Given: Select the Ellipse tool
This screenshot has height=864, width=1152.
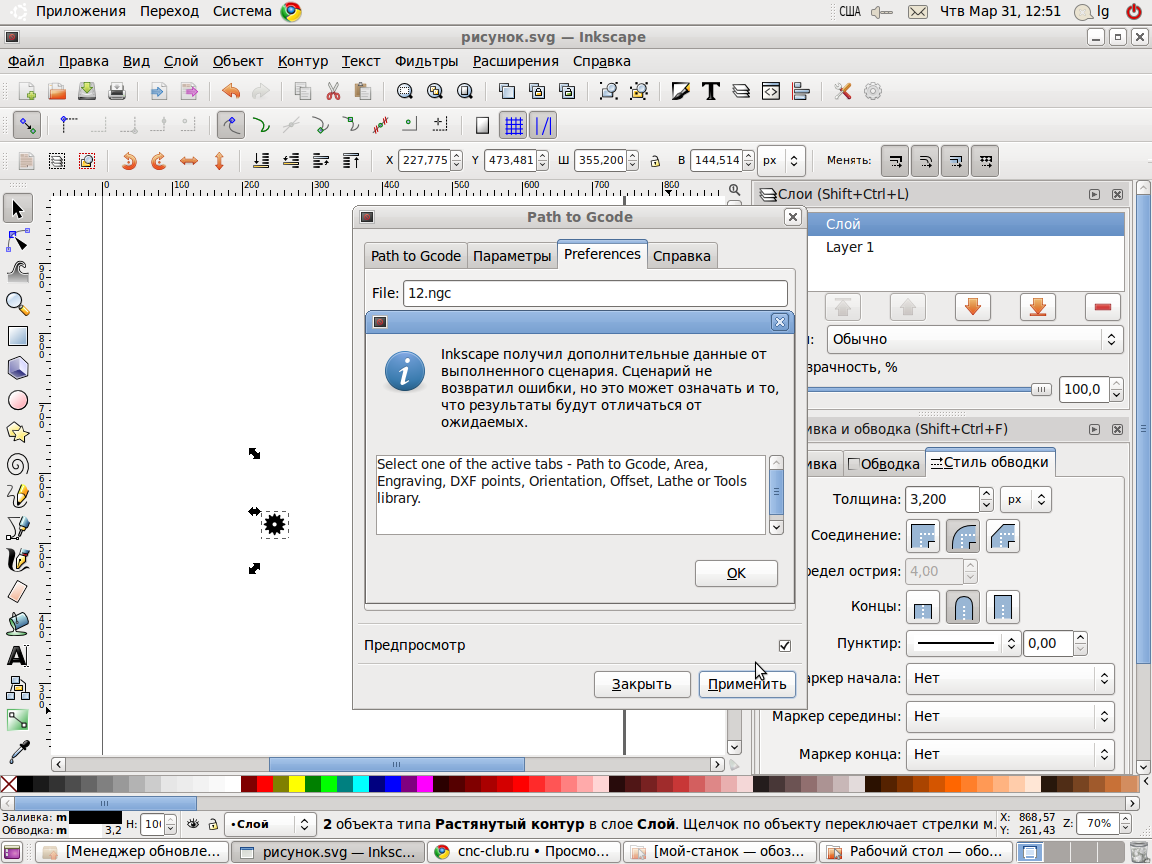Looking at the screenshot, I should pyautogui.click(x=18, y=400).
